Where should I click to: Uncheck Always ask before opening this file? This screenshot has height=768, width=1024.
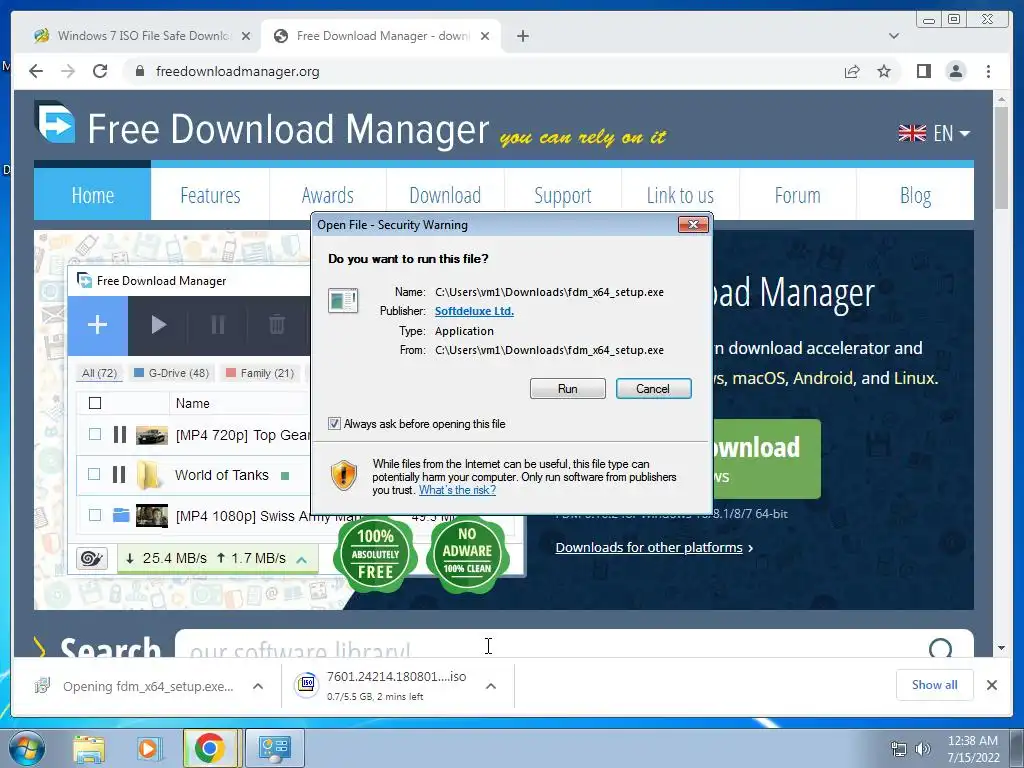coord(334,424)
